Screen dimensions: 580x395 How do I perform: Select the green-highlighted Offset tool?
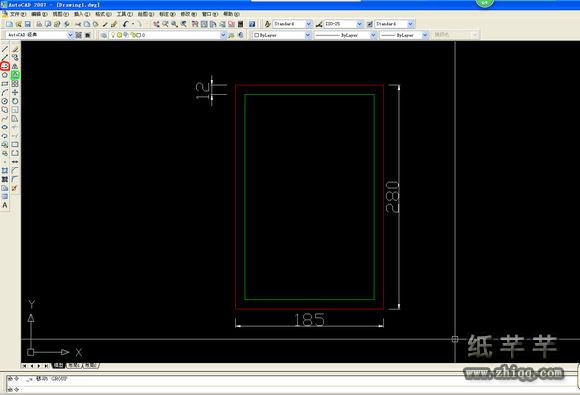point(15,75)
